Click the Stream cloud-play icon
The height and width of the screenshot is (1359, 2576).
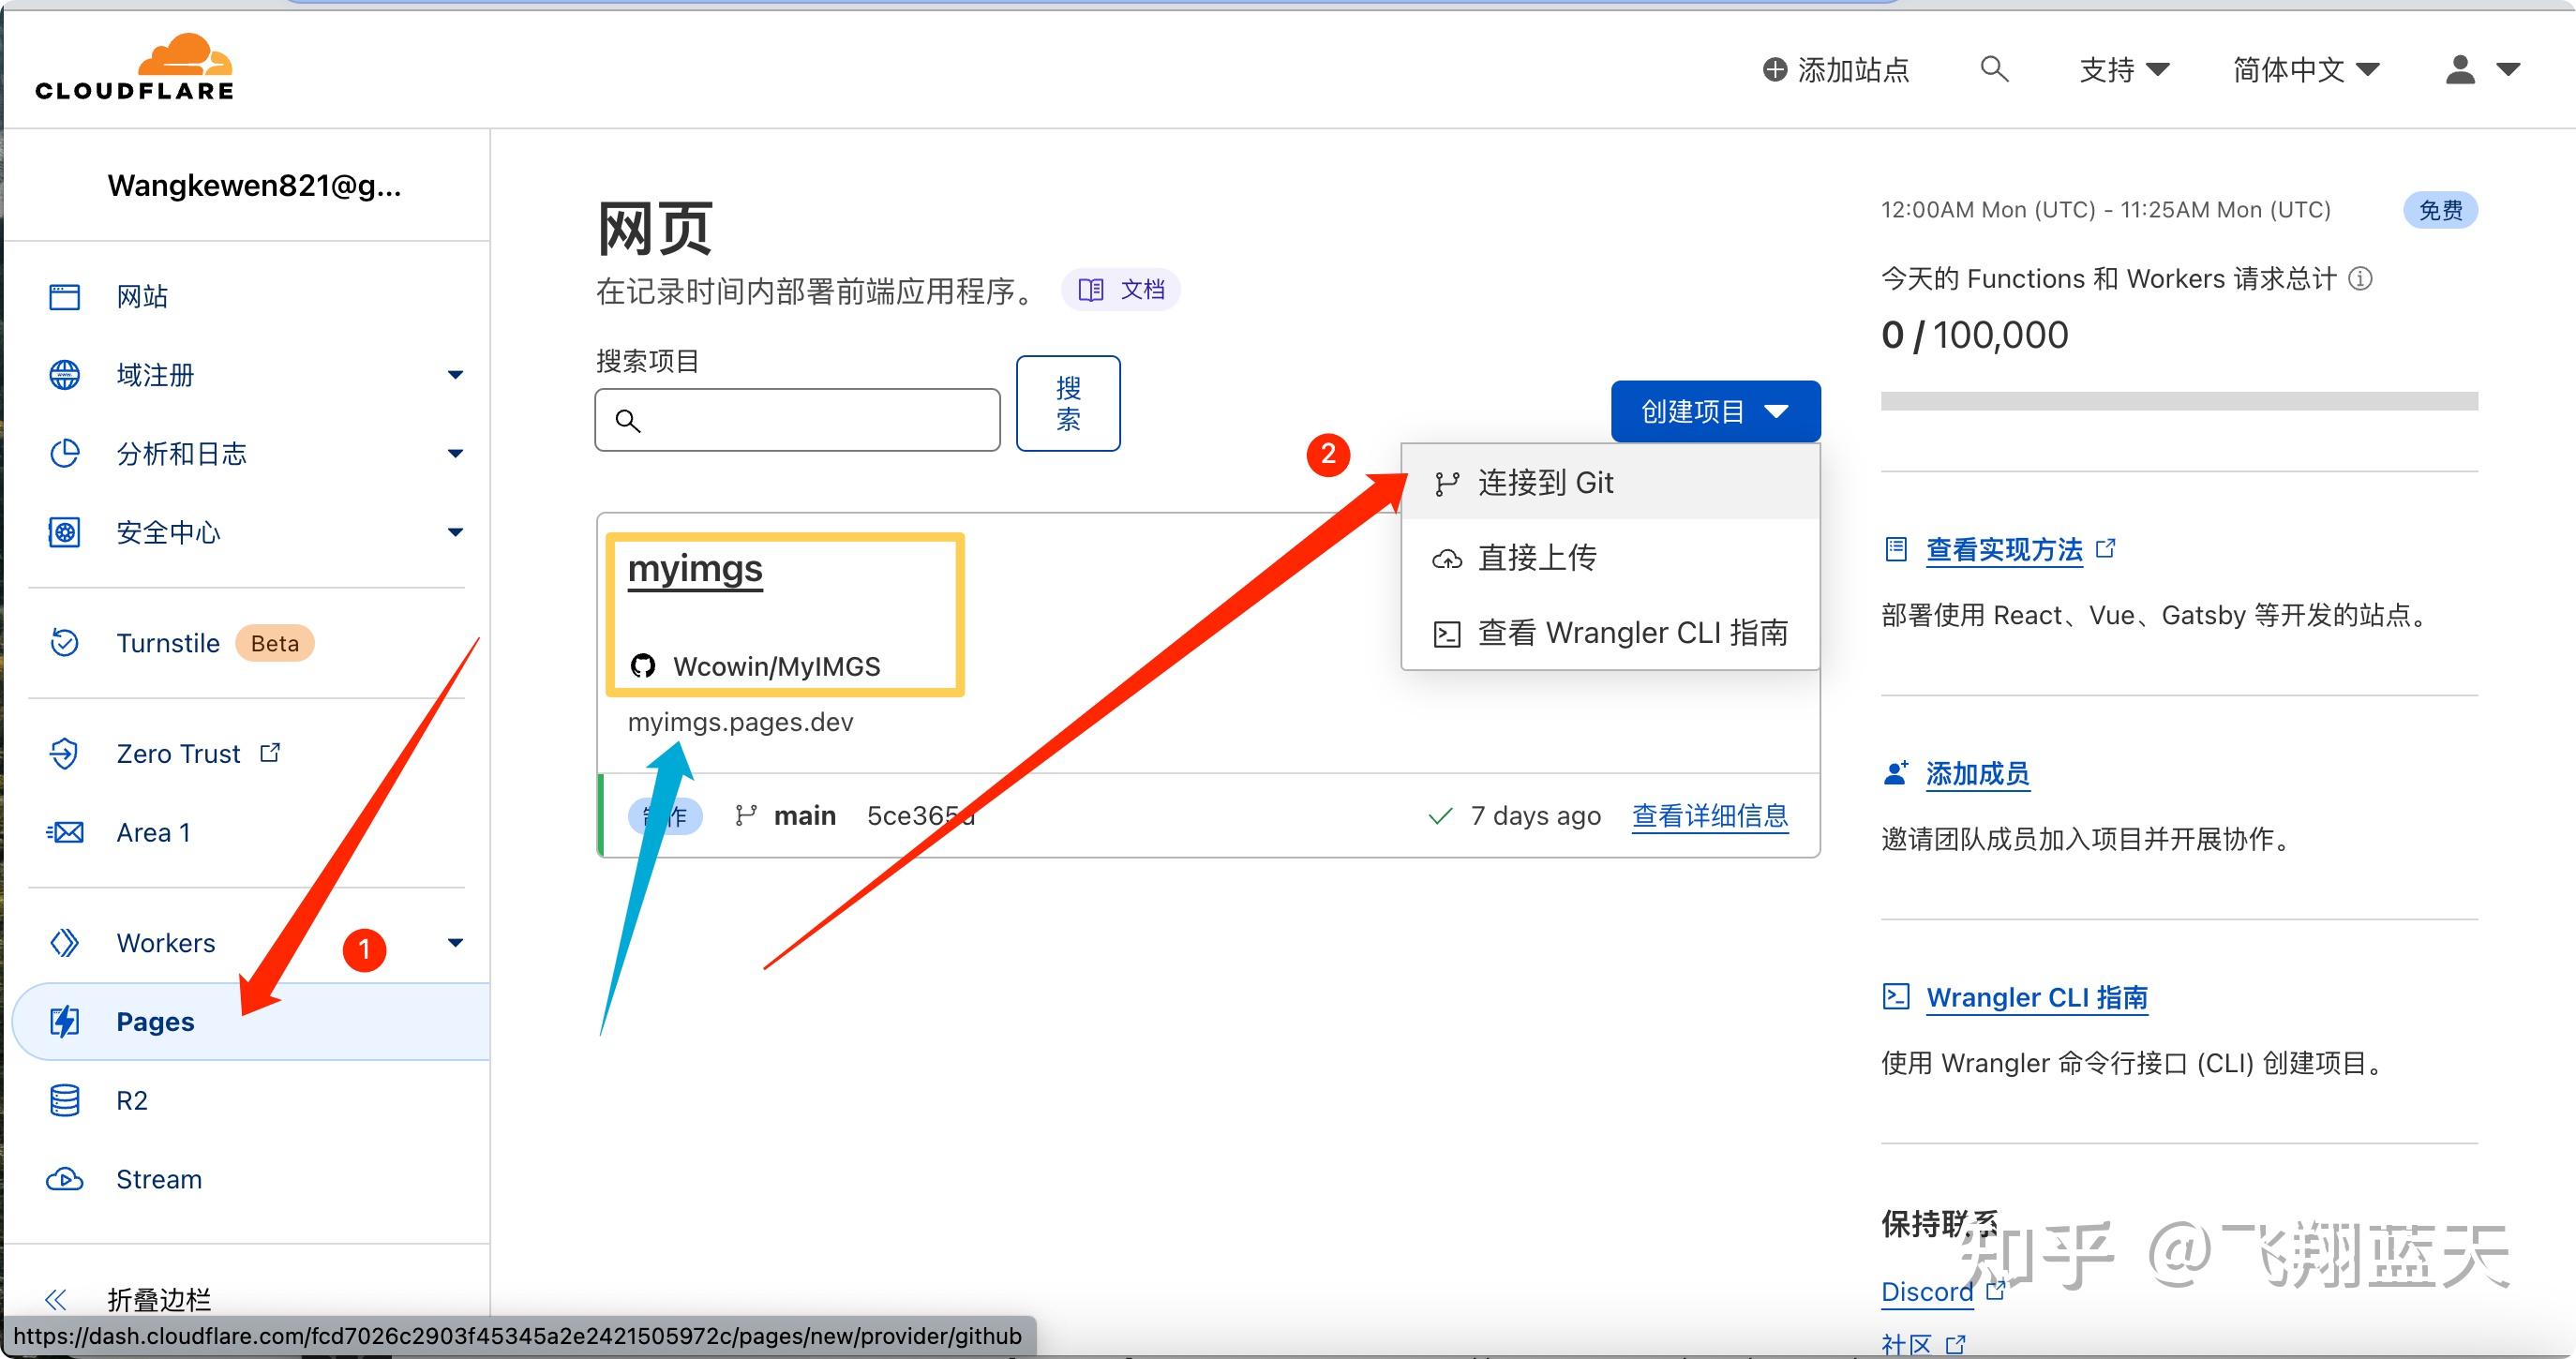(65, 1179)
